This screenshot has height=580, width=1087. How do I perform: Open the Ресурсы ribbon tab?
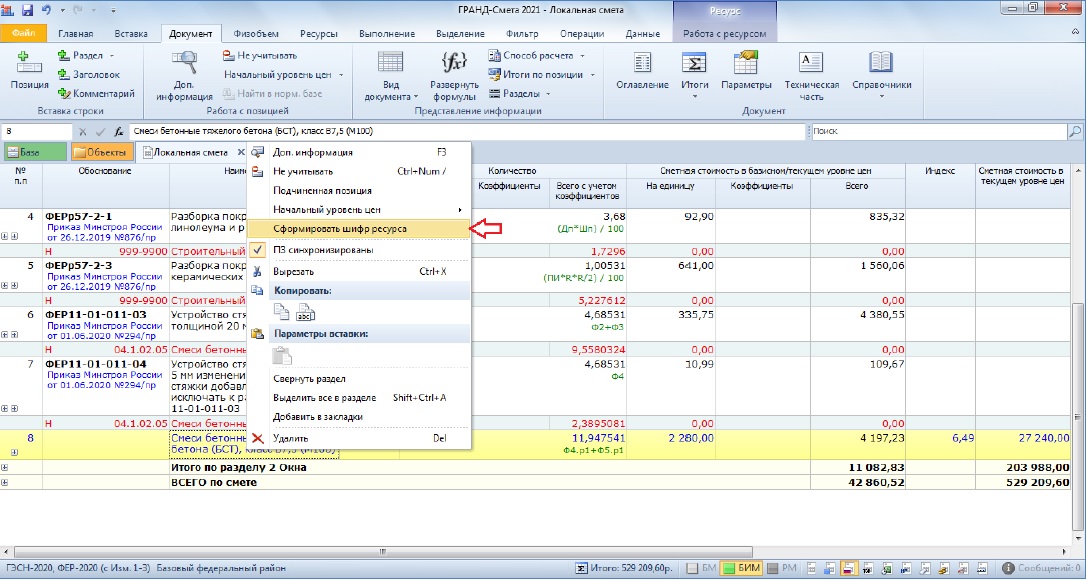(319, 33)
